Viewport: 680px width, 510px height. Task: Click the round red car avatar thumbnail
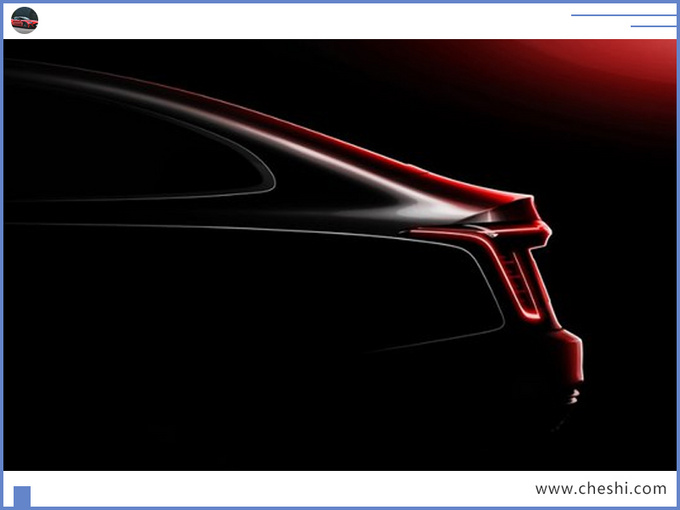(x=24, y=20)
